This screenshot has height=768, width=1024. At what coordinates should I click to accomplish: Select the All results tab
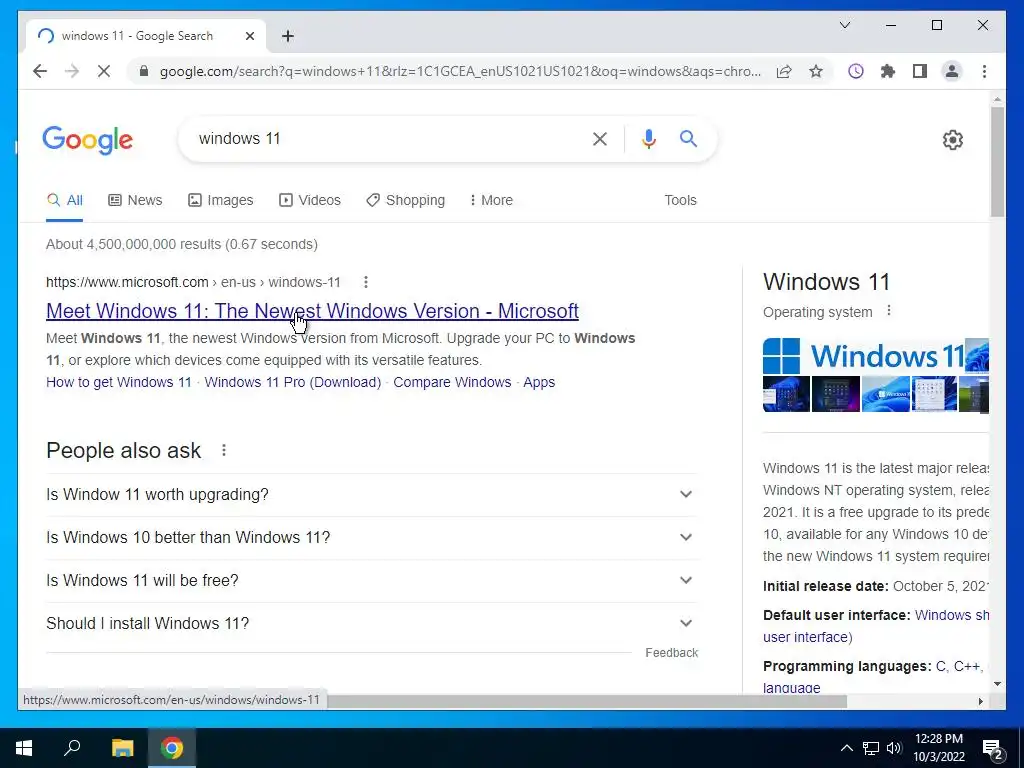(x=65, y=200)
